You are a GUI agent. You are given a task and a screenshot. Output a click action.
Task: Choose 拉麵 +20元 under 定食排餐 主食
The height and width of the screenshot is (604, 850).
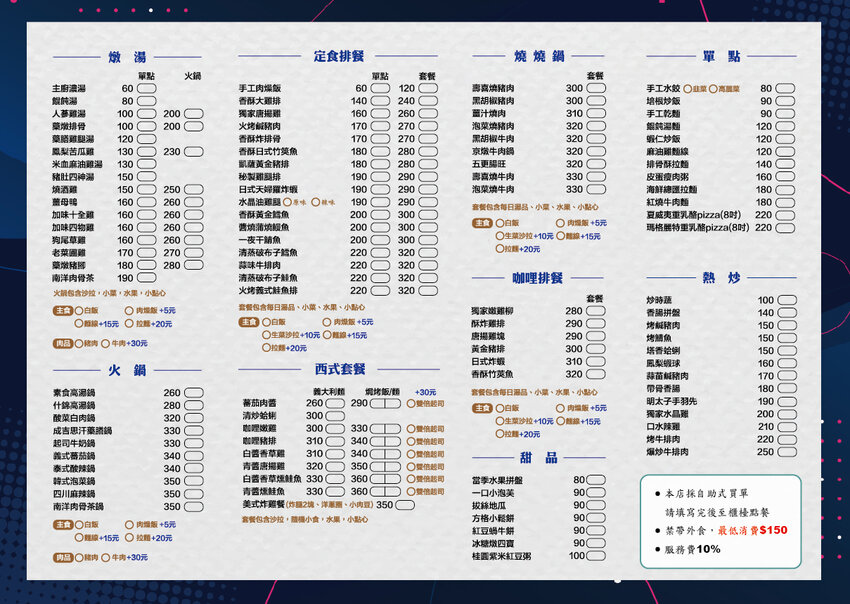point(266,348)
